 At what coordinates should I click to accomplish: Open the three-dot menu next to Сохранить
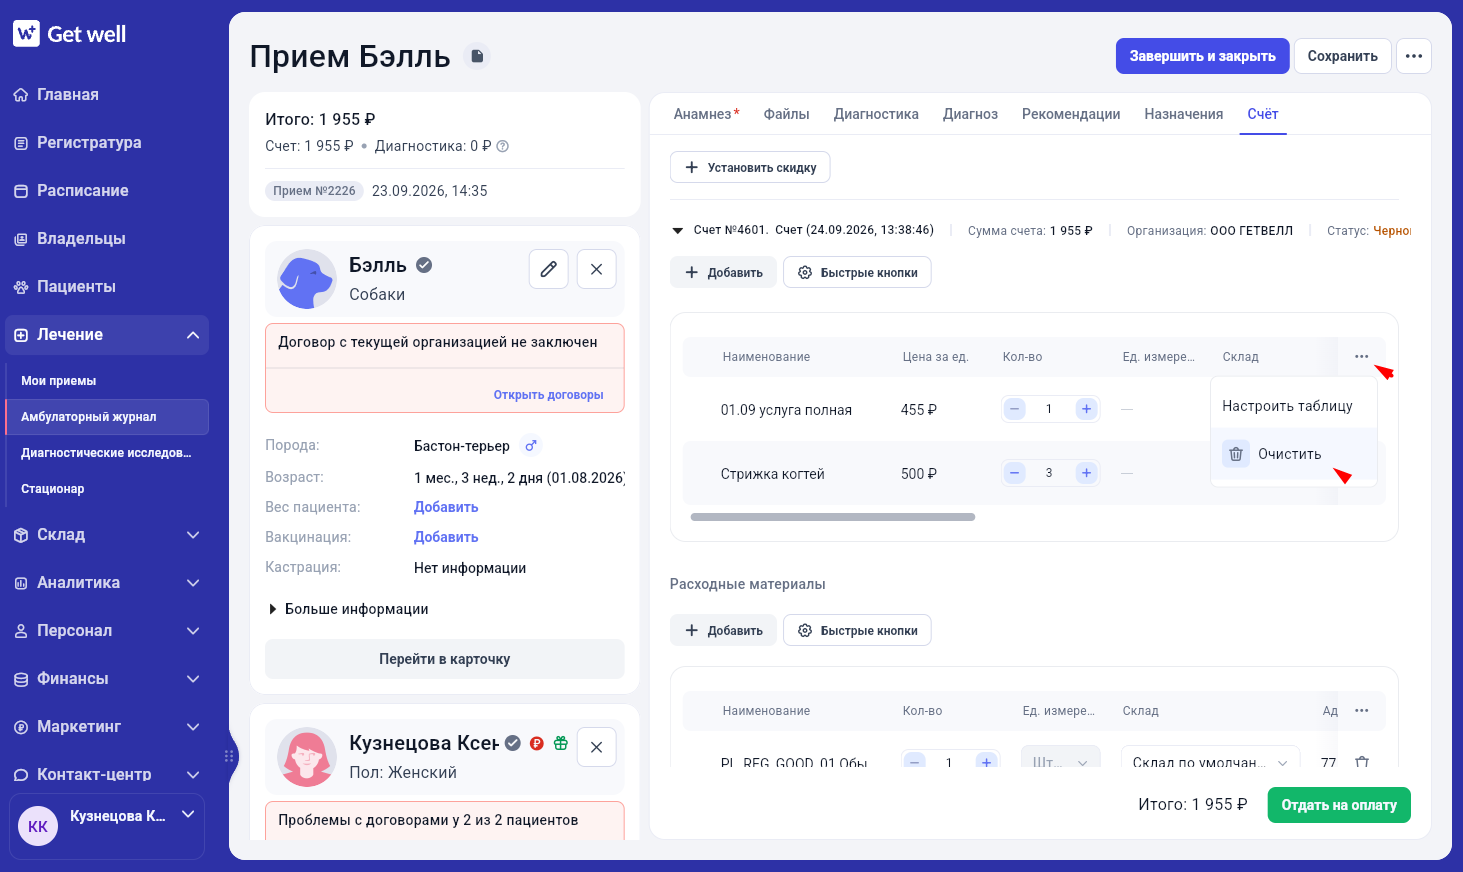coord(1414,56)
